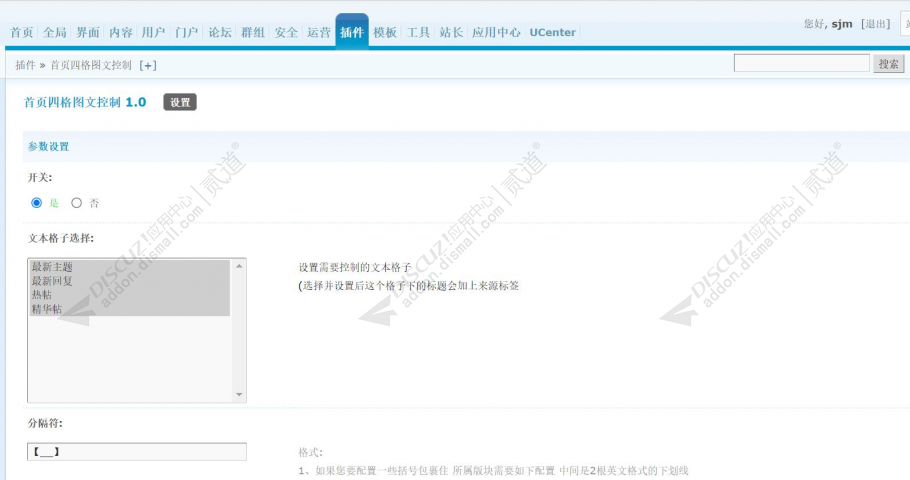Select the 否 radio for 开关
The width and height of the screenshot is (910, 480).
[77, 203]
